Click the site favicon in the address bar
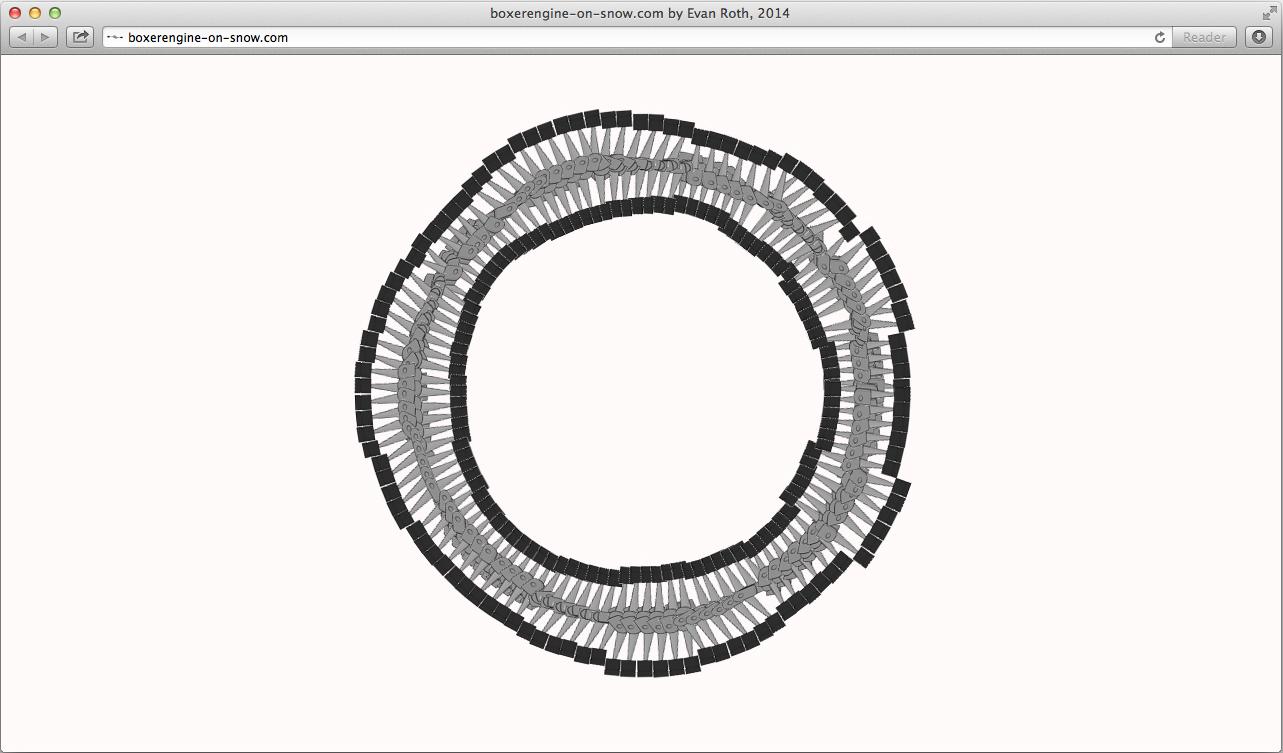1283x753 pixels. [114, 37]
